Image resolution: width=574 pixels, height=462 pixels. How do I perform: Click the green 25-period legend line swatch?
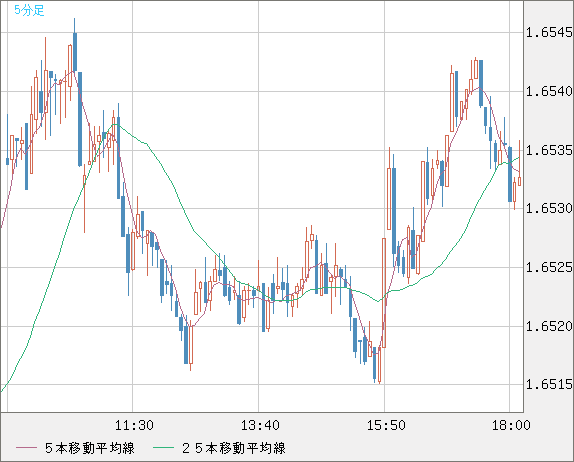(163, 448)
